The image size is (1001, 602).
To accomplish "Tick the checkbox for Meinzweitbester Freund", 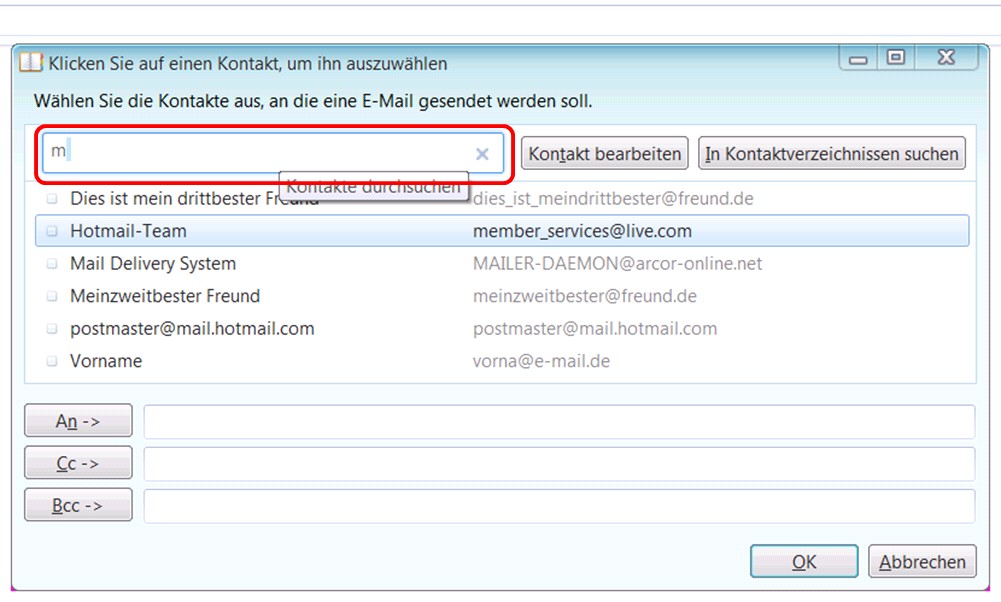I will pyautogui.click(x=52, y=296).
